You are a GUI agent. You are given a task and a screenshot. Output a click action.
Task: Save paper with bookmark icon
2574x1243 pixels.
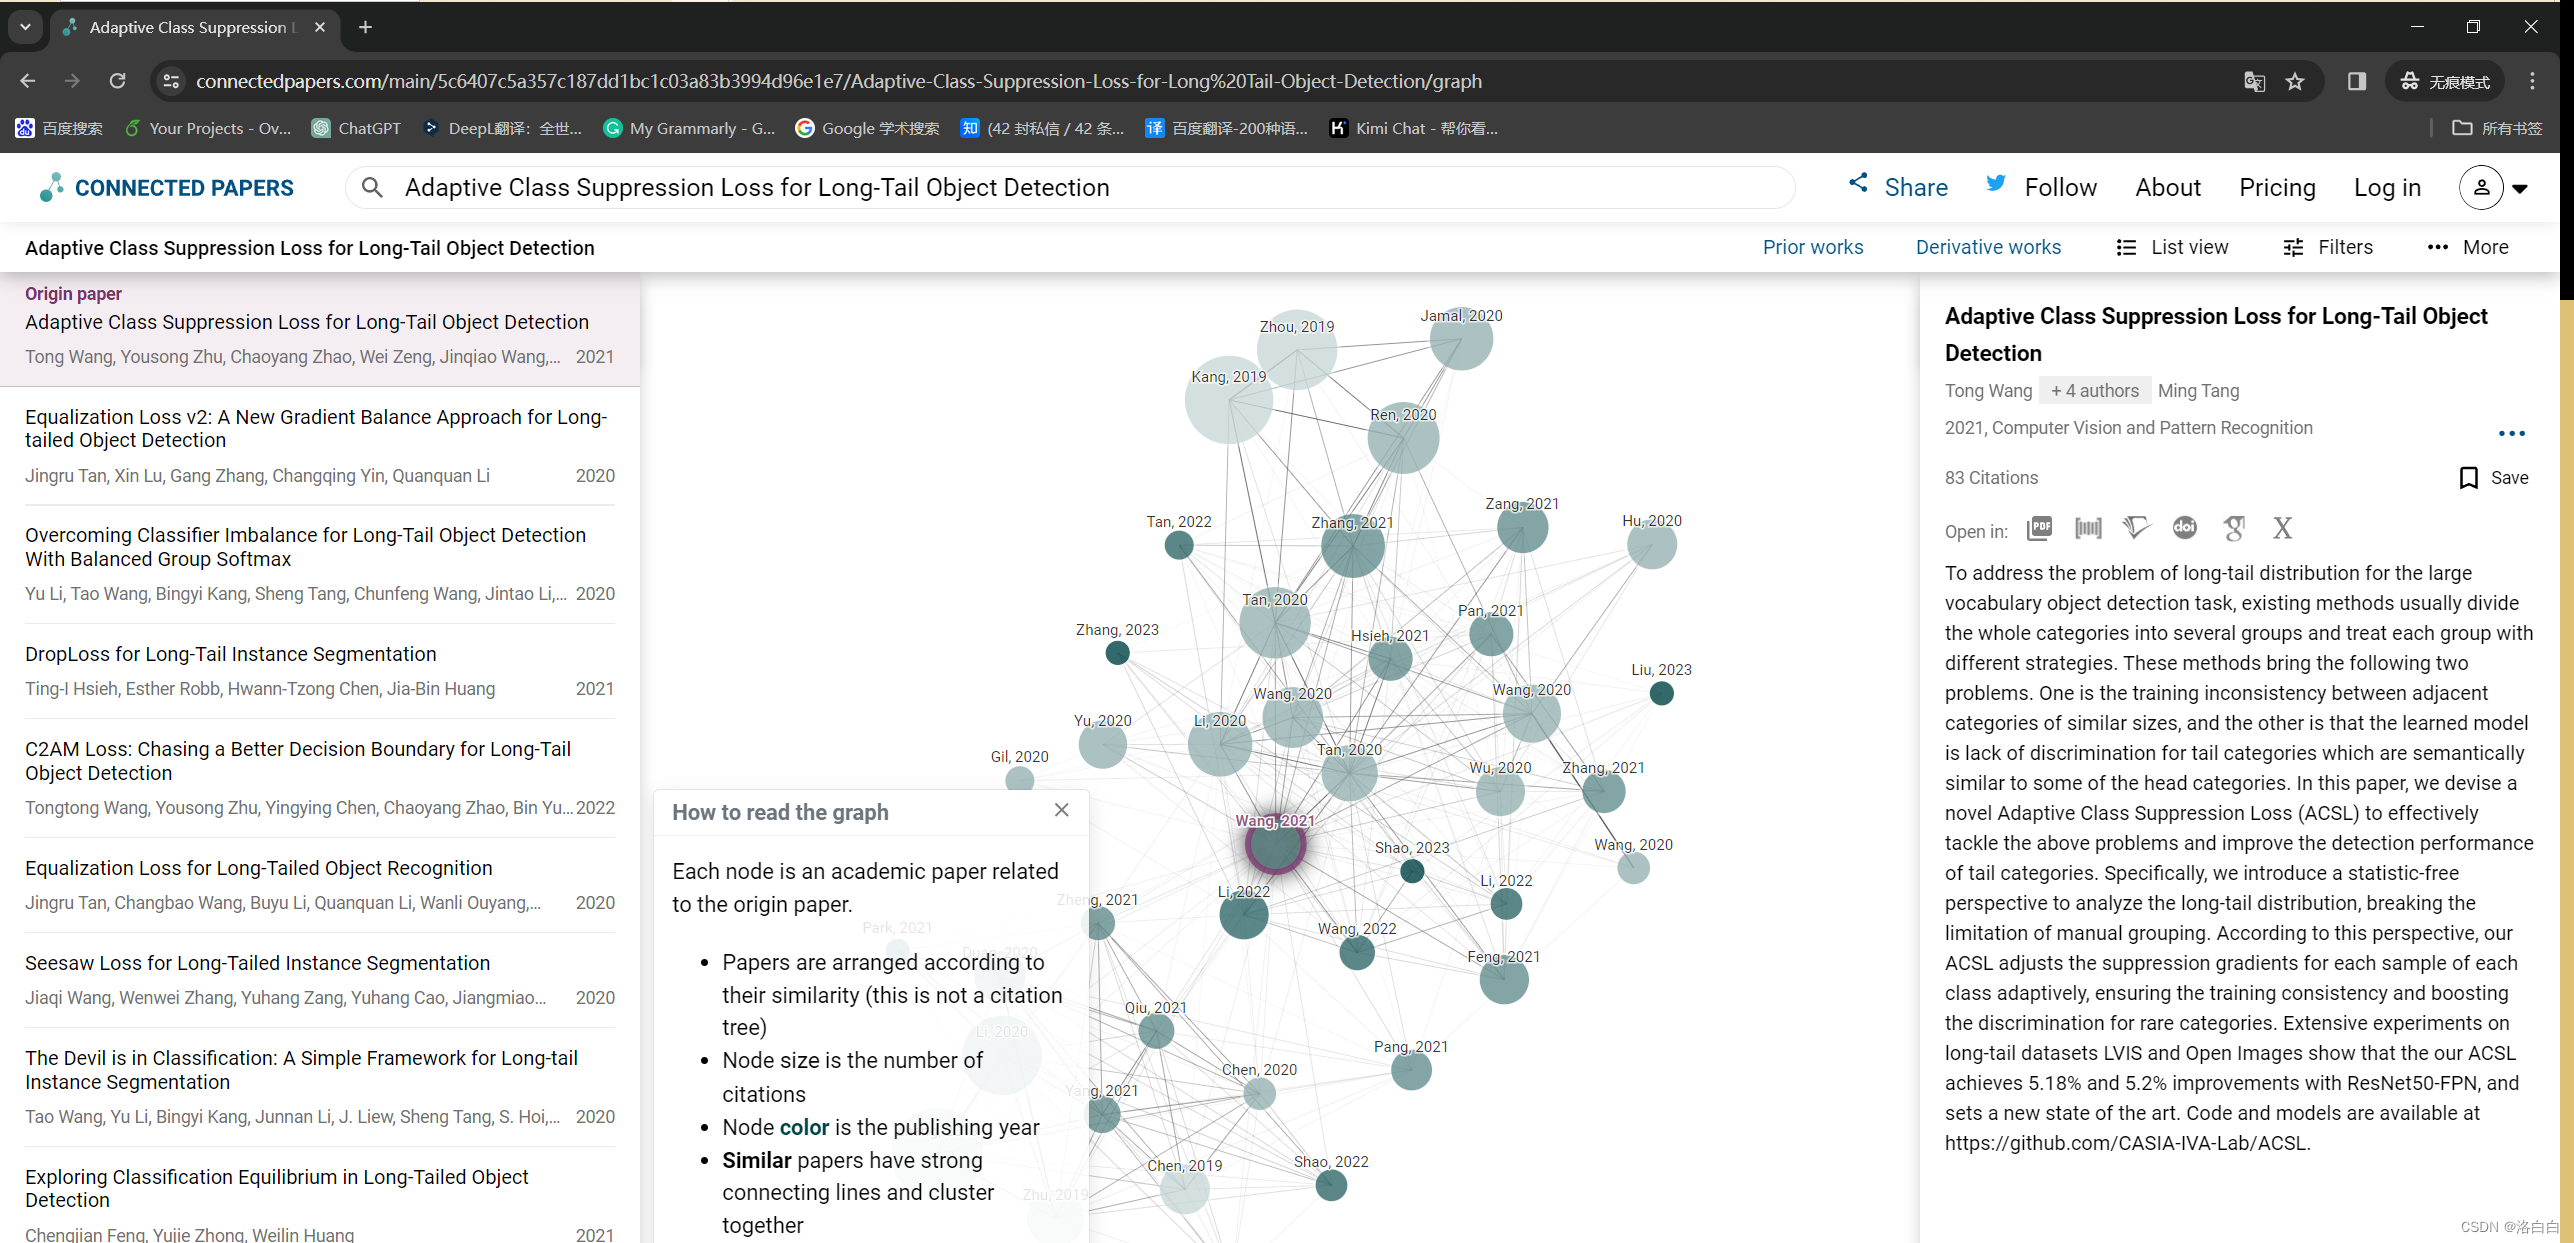click(x=2468, y=478)
